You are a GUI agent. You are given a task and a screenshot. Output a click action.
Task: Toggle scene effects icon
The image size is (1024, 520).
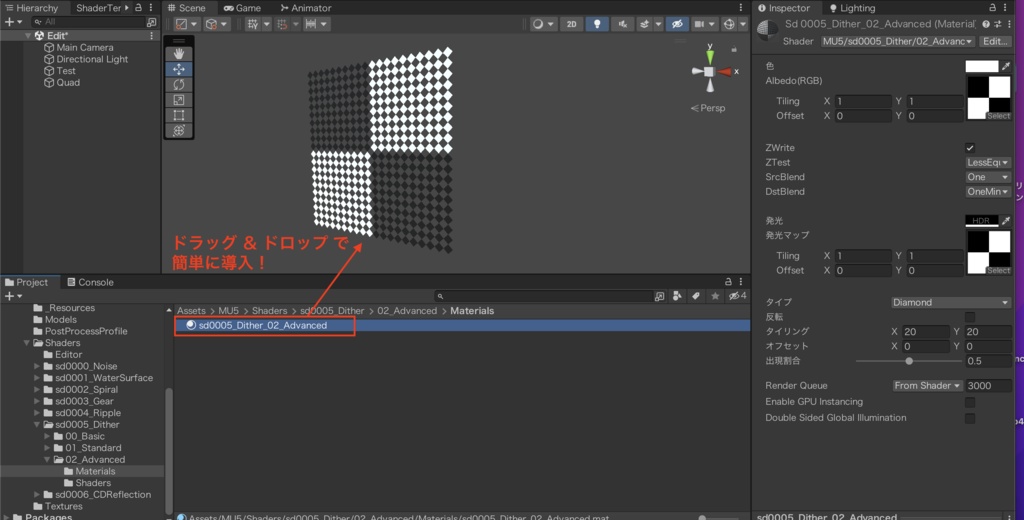[645, 24]
